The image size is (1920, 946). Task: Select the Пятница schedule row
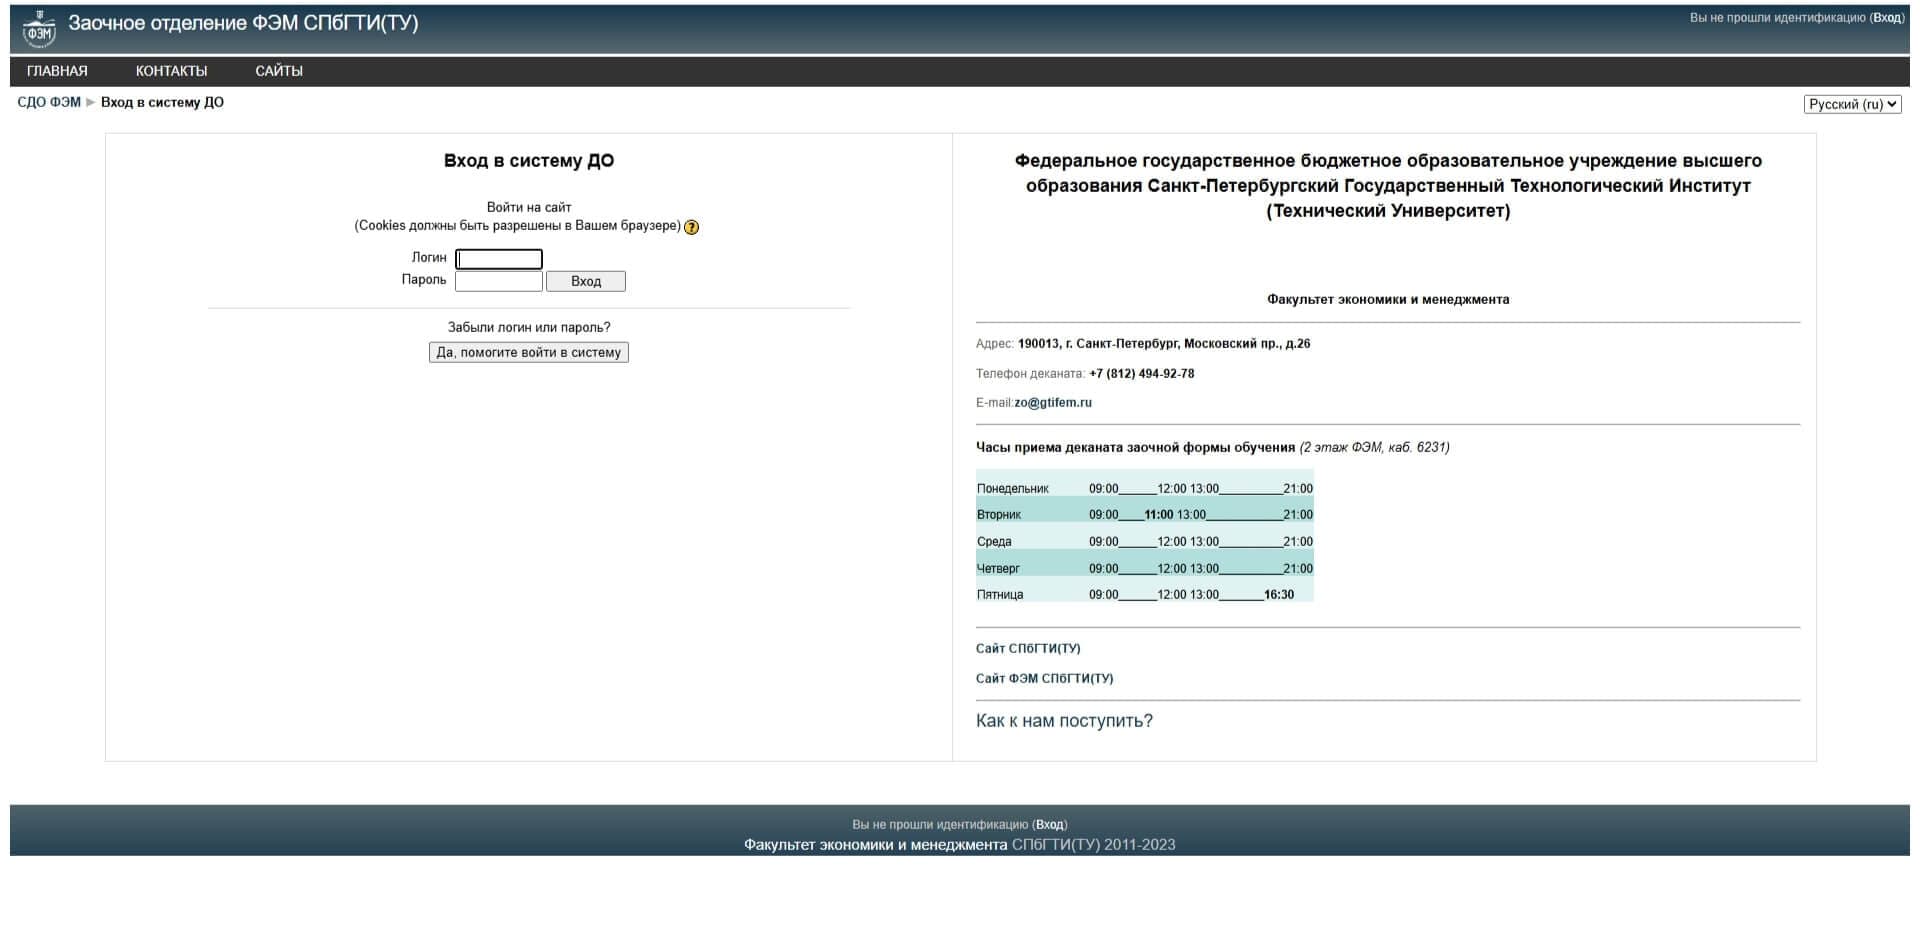pyautogui.click(x=1145, y=590)
